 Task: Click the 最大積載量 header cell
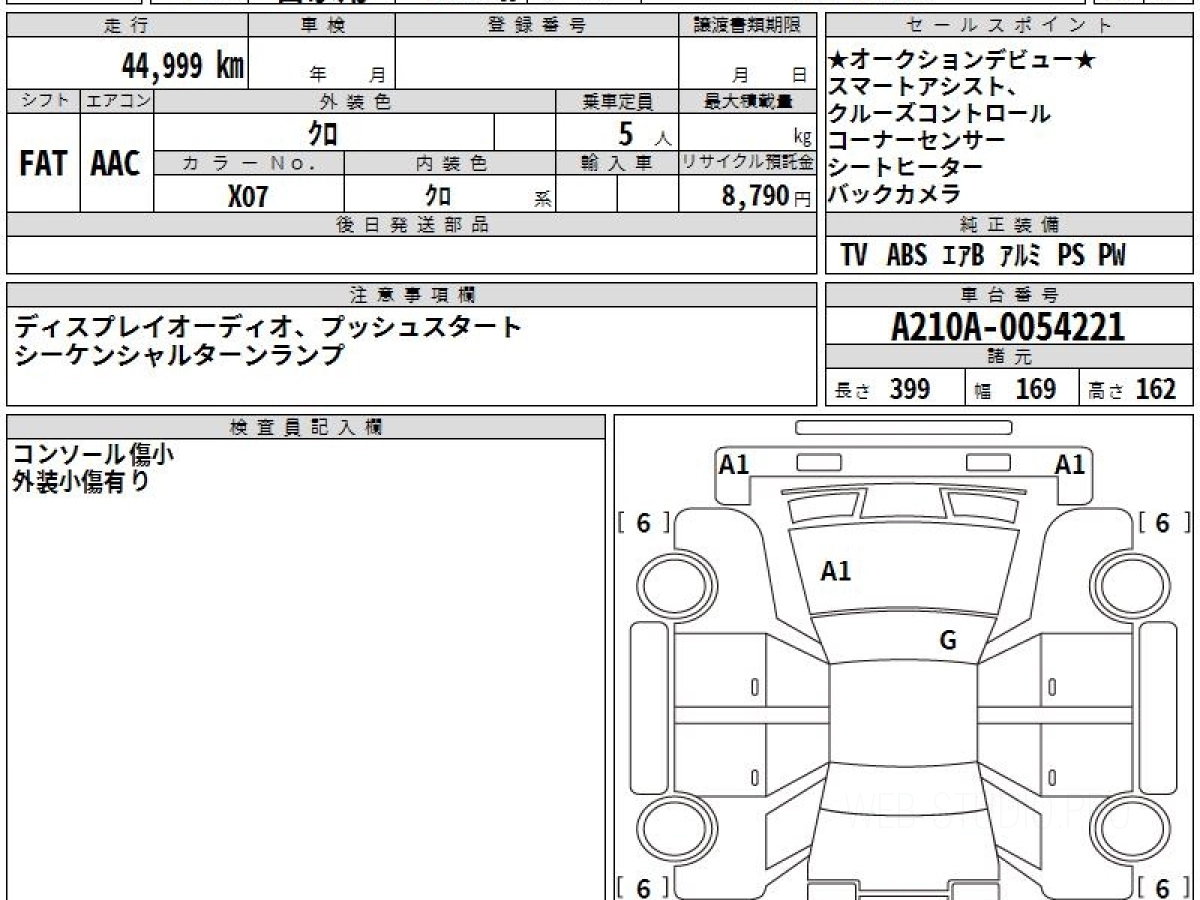pyautogui.click(x=747, y=101)
